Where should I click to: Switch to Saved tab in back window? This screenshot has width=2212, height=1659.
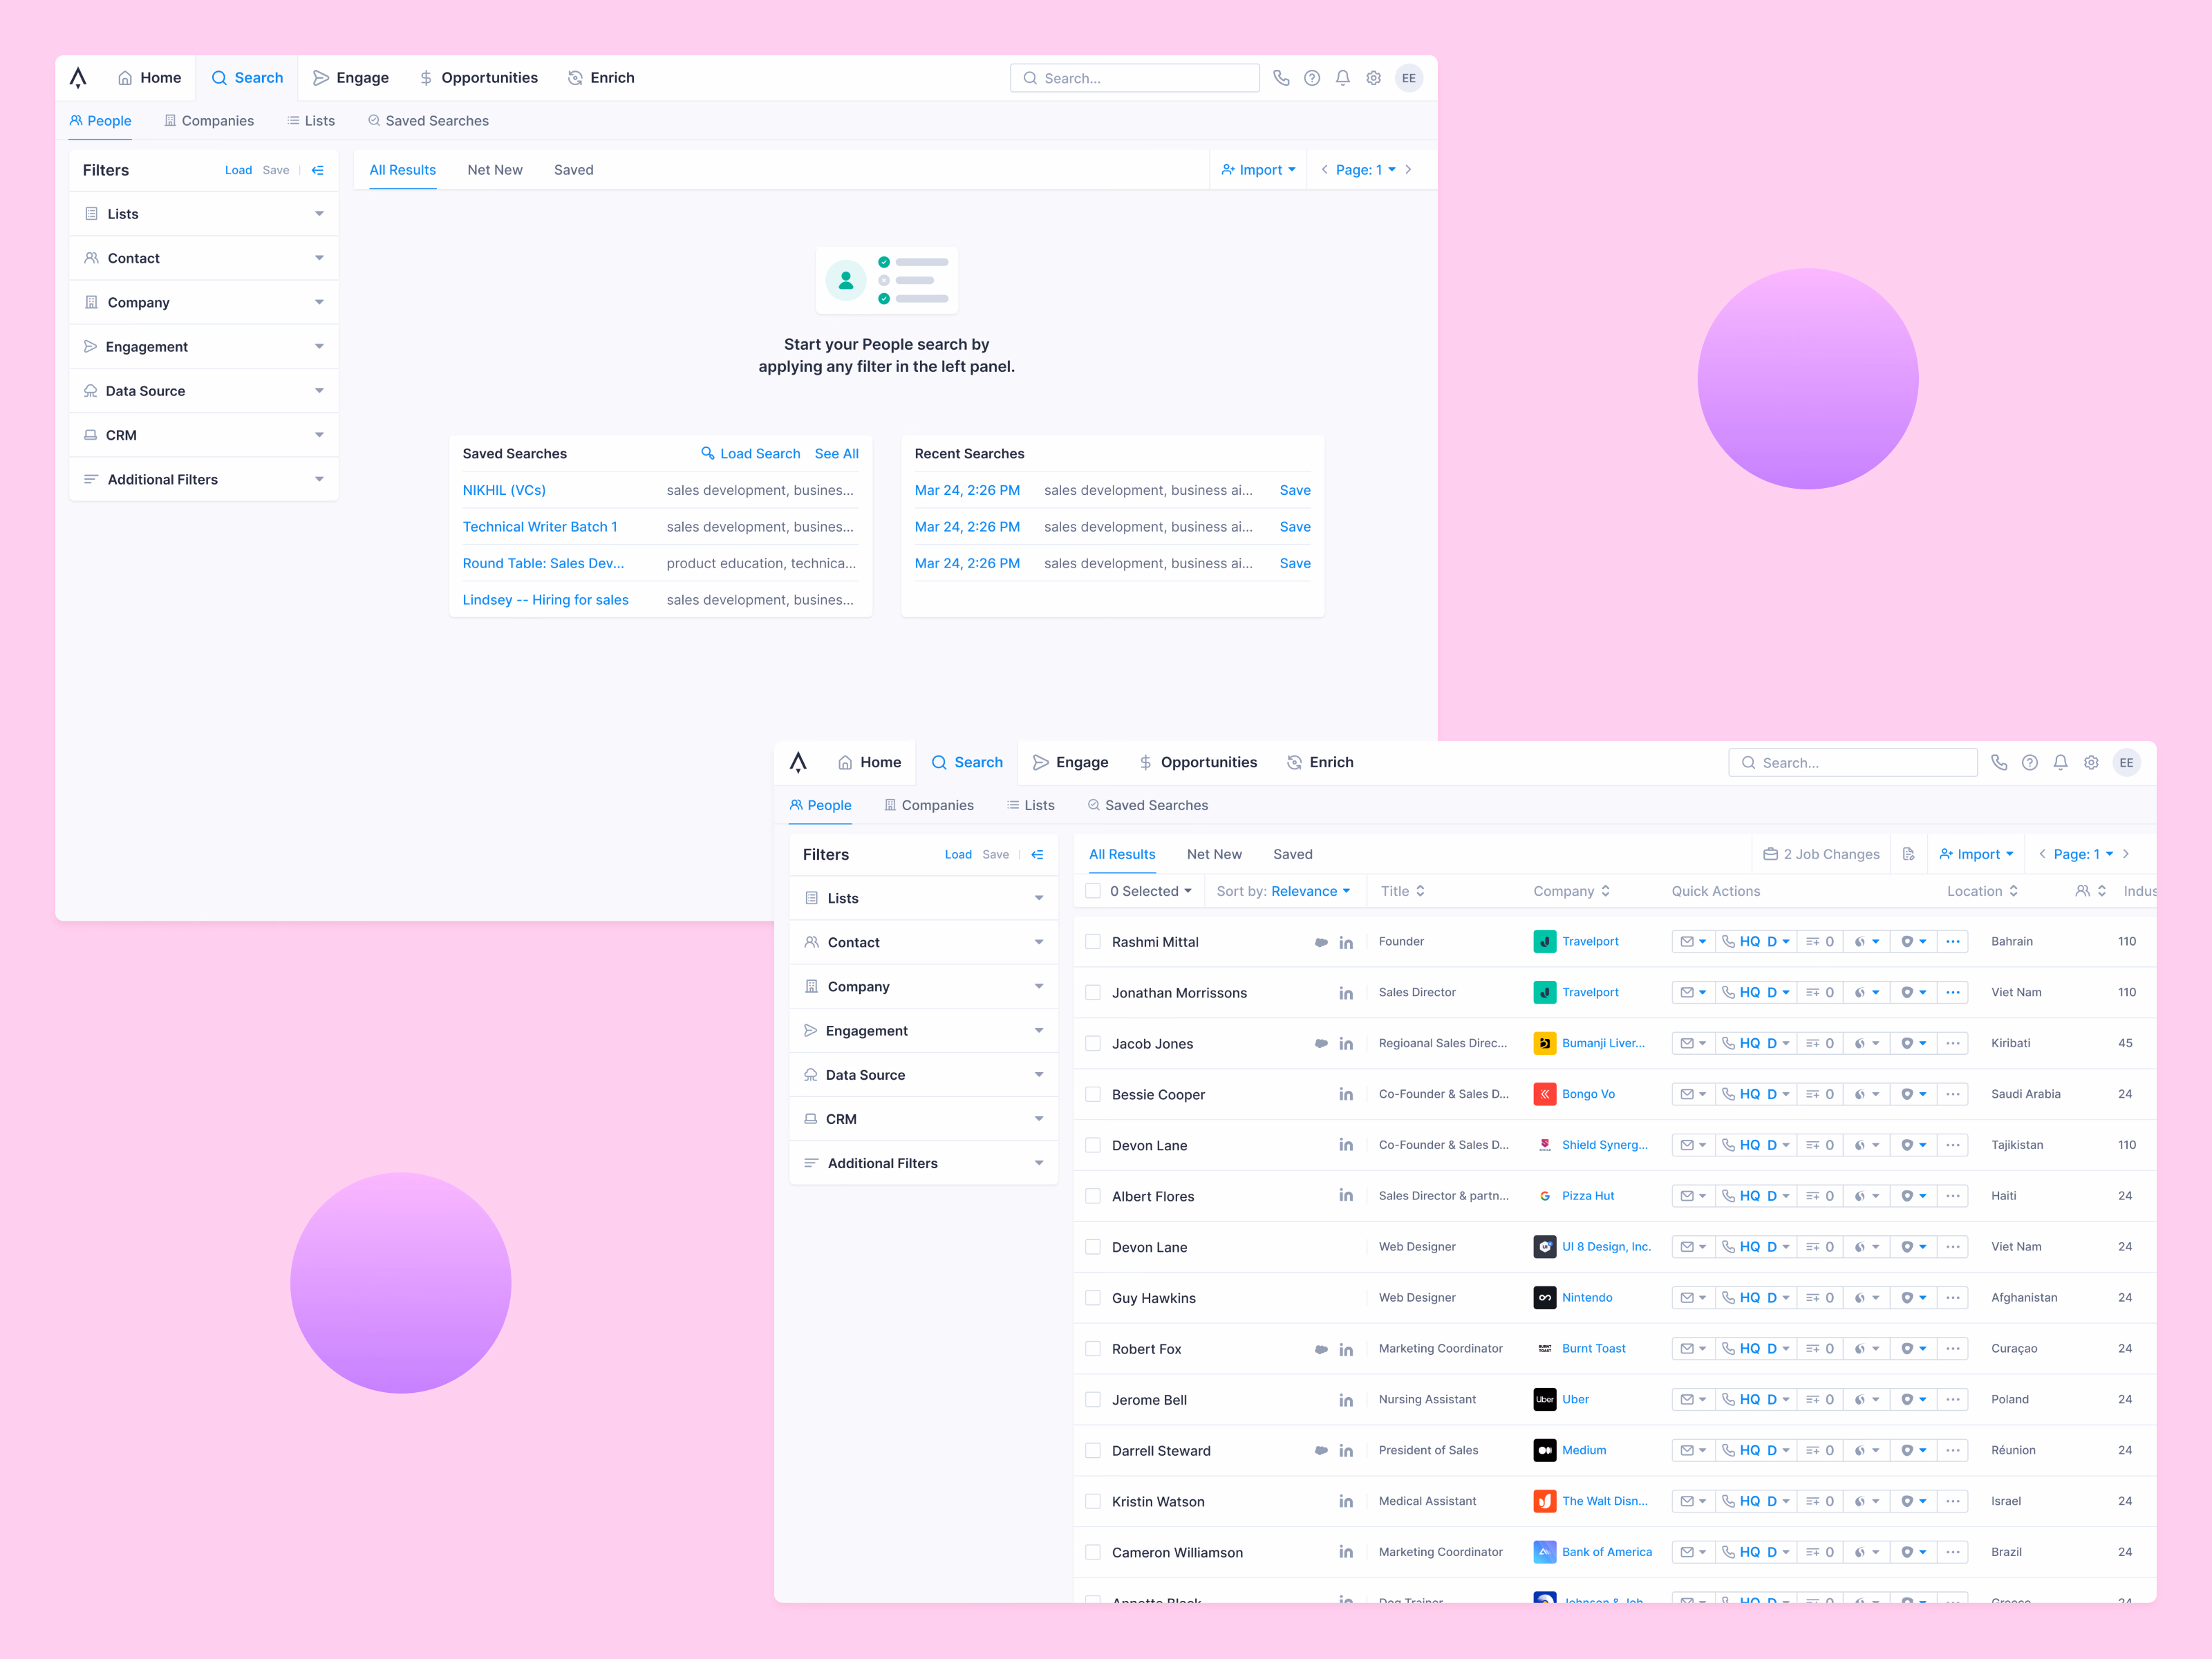574,170
